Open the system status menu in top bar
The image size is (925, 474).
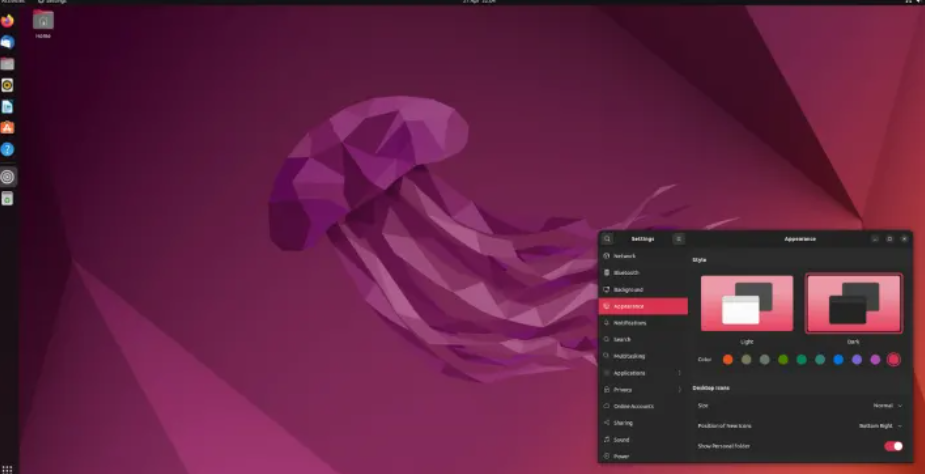[x=914, y=2]
